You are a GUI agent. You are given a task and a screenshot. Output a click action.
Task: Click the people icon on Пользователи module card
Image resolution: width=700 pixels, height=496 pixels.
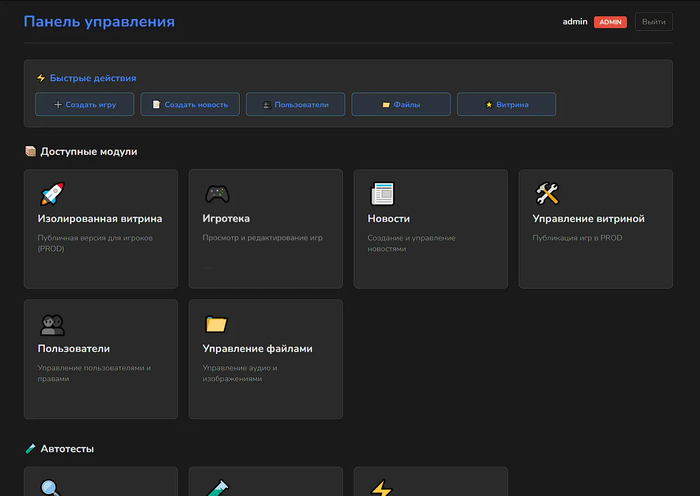(52, 324)
